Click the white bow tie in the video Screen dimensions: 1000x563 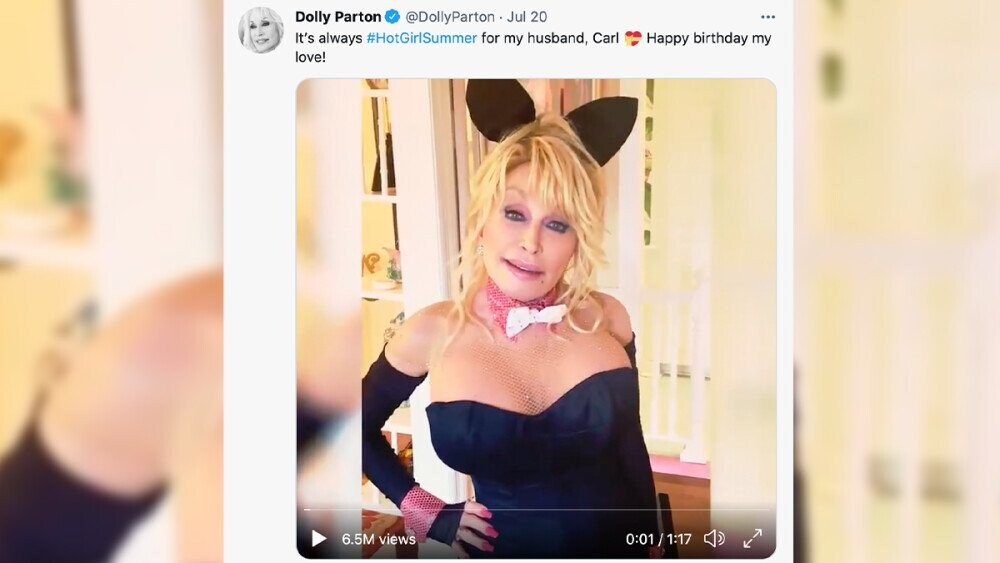(x=535, y=319)
